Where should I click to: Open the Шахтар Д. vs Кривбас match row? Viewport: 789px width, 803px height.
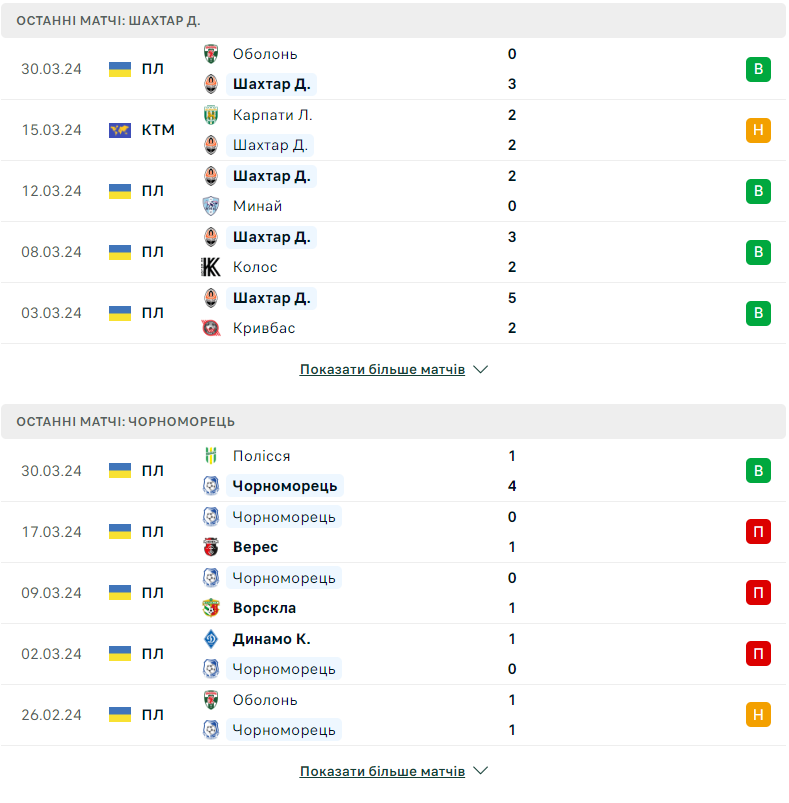tap(393, 313)
